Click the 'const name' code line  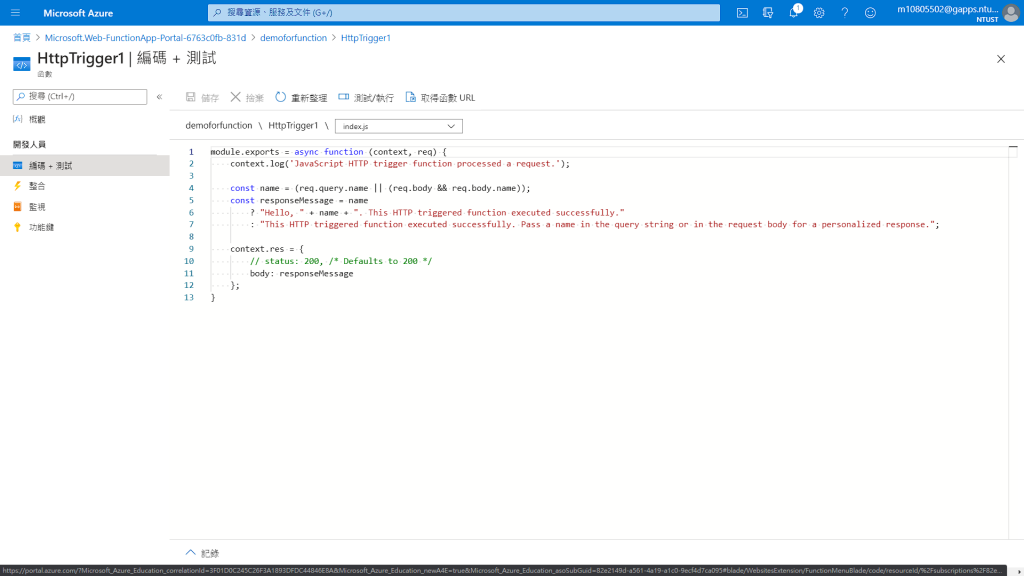coord(380,188)
